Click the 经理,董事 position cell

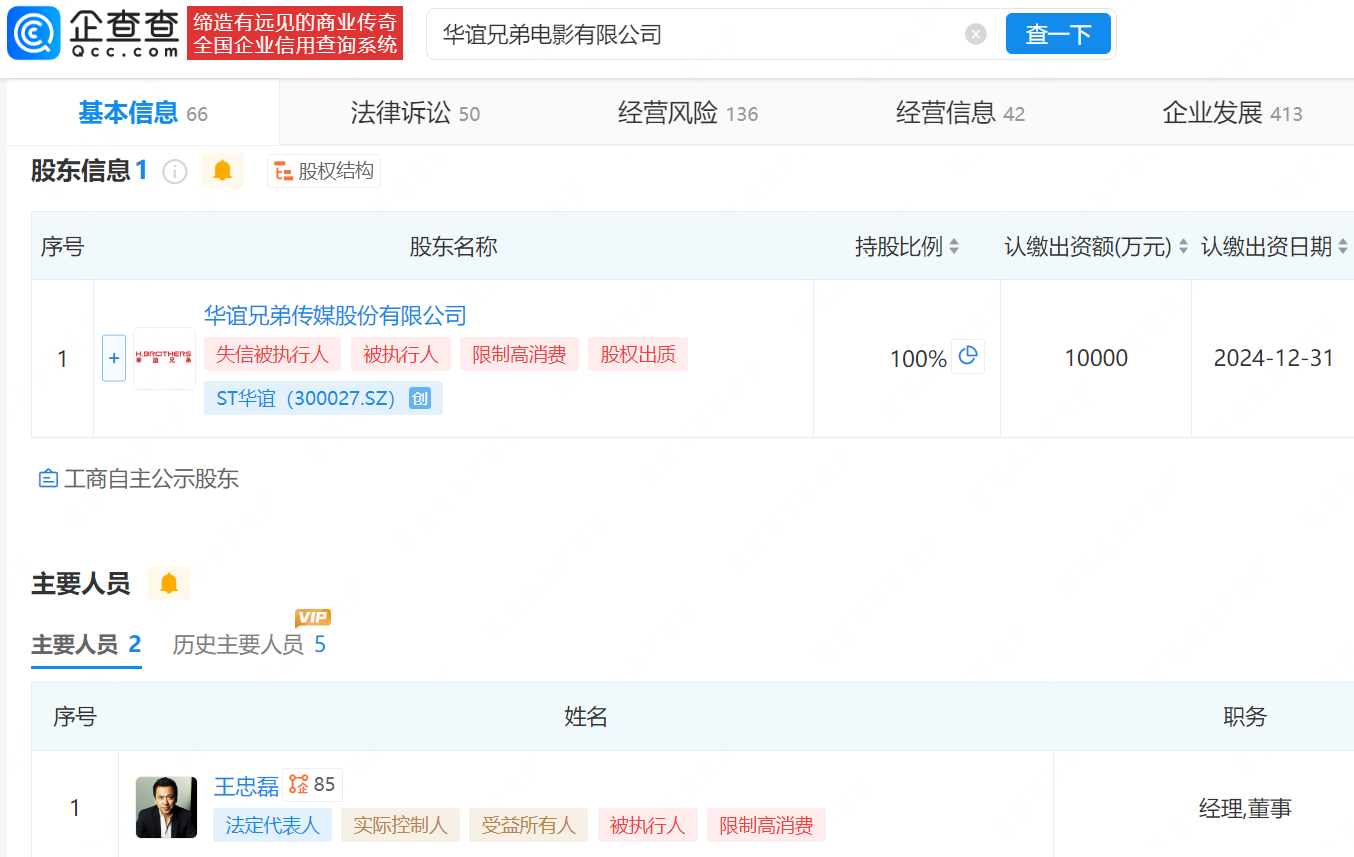[1245, 808]
